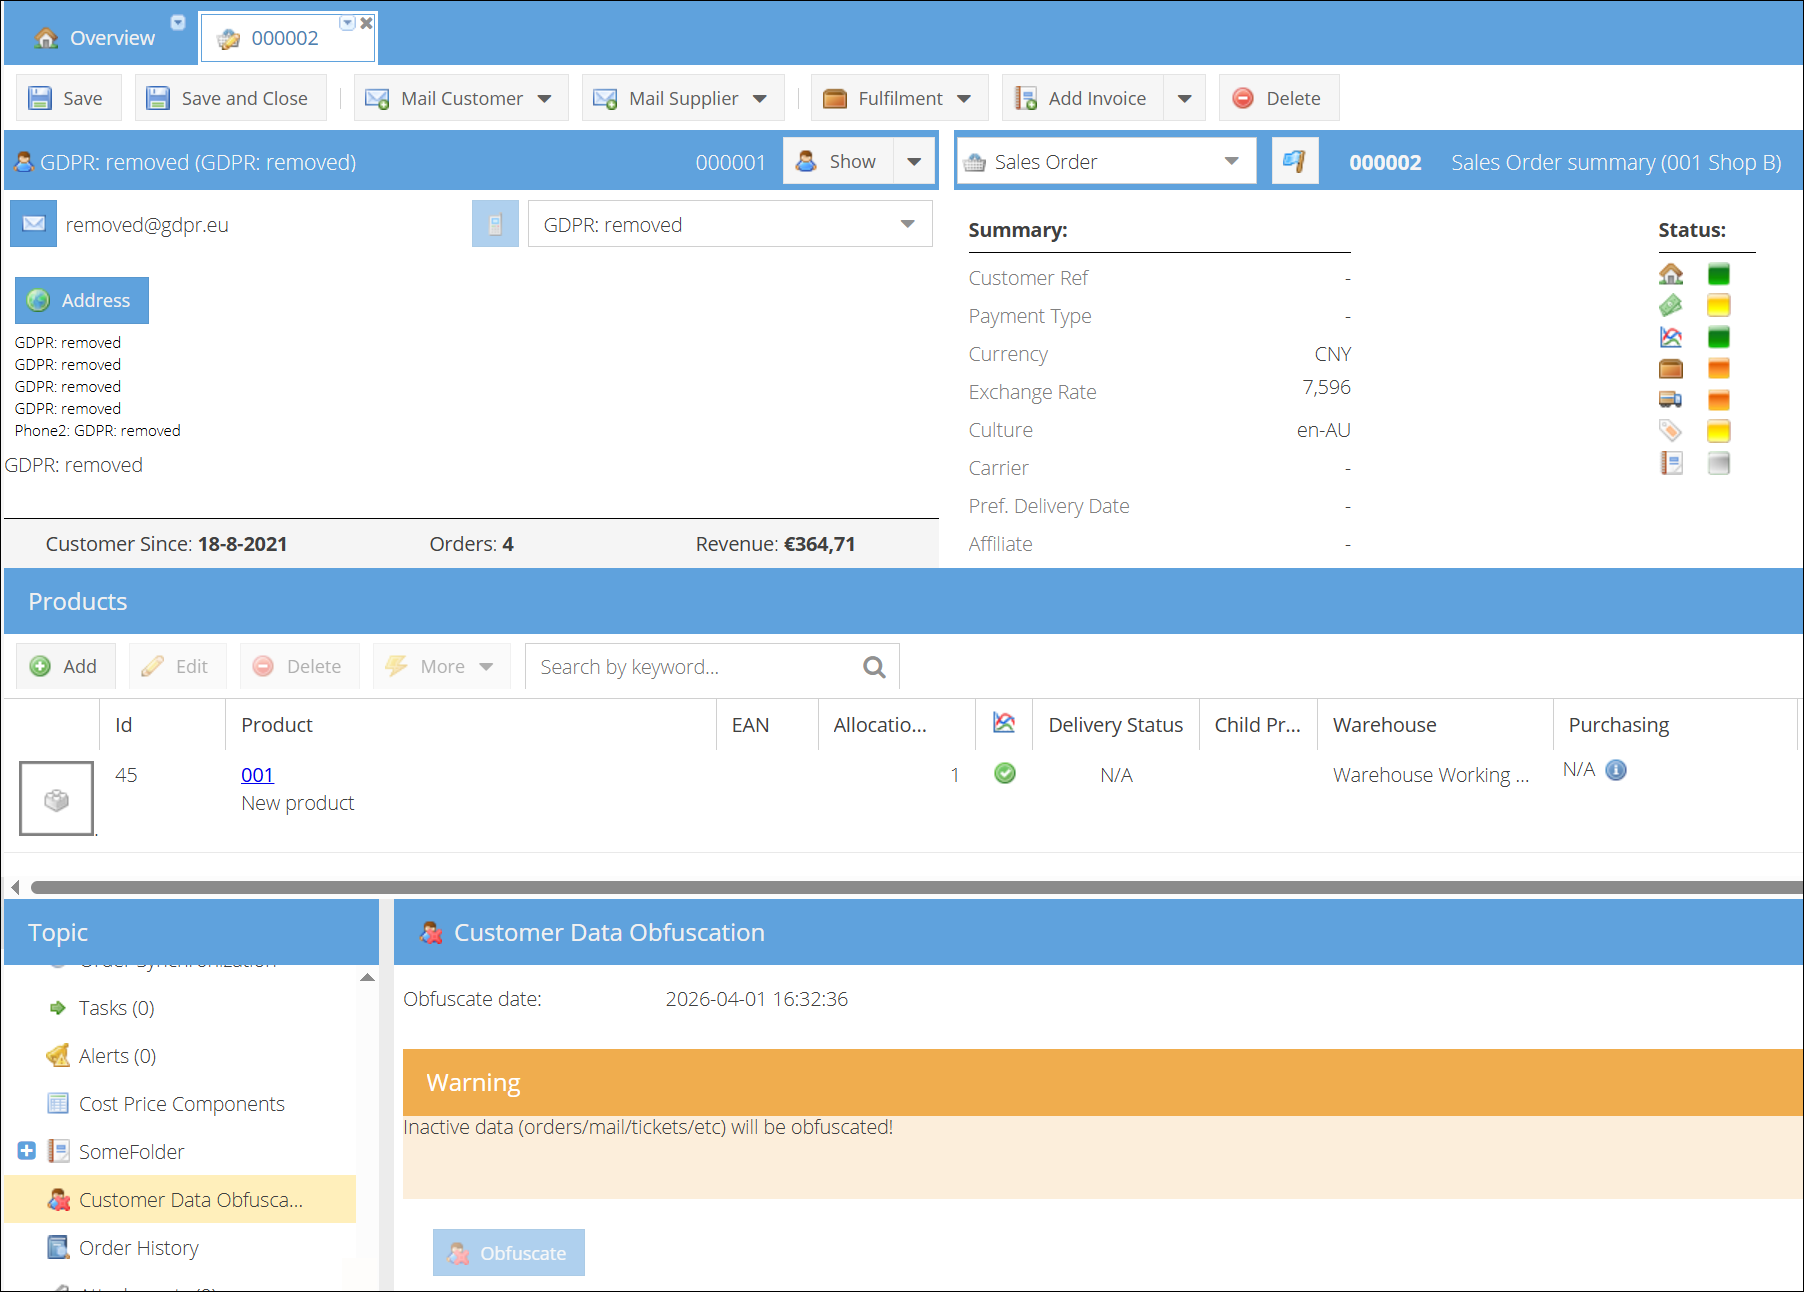Screen dimensions: 1804x1292
Task: Open the Add Invoice dropdown arrow
Action: point(1185,98)
